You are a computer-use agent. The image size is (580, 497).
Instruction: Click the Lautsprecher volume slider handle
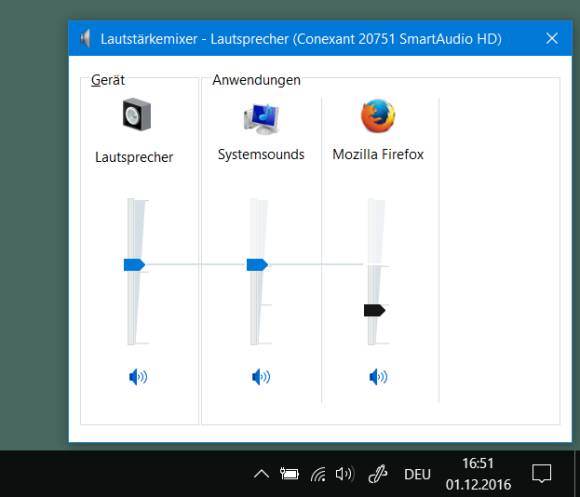point(134,265)
